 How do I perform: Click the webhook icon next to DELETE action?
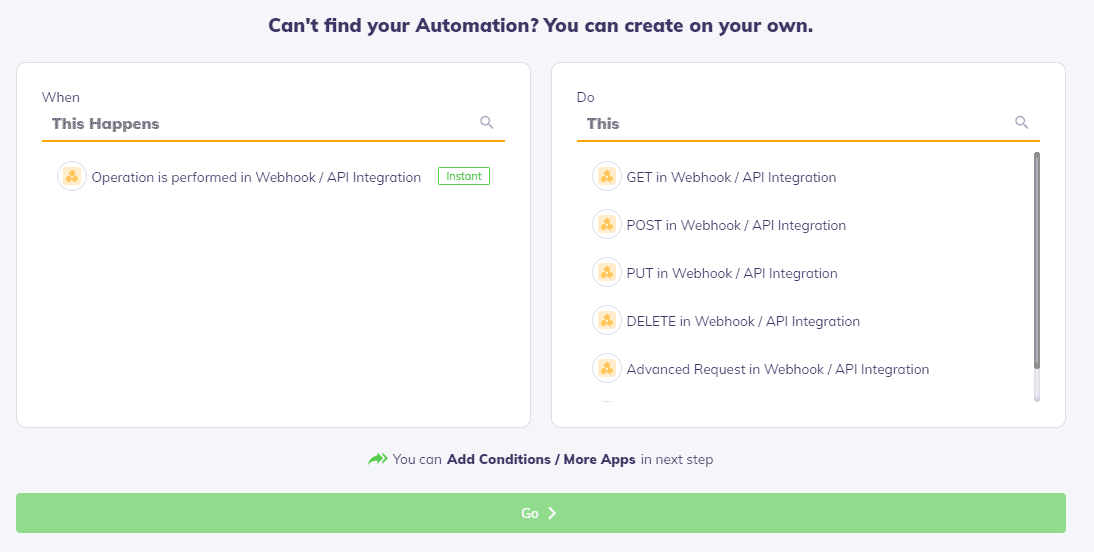pos(606,321)
